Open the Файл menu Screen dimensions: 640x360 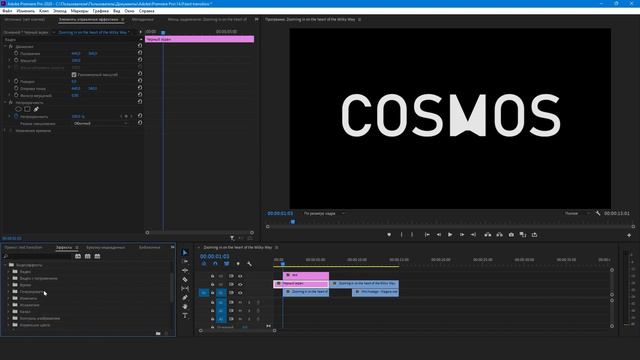[x=7, y=11]
